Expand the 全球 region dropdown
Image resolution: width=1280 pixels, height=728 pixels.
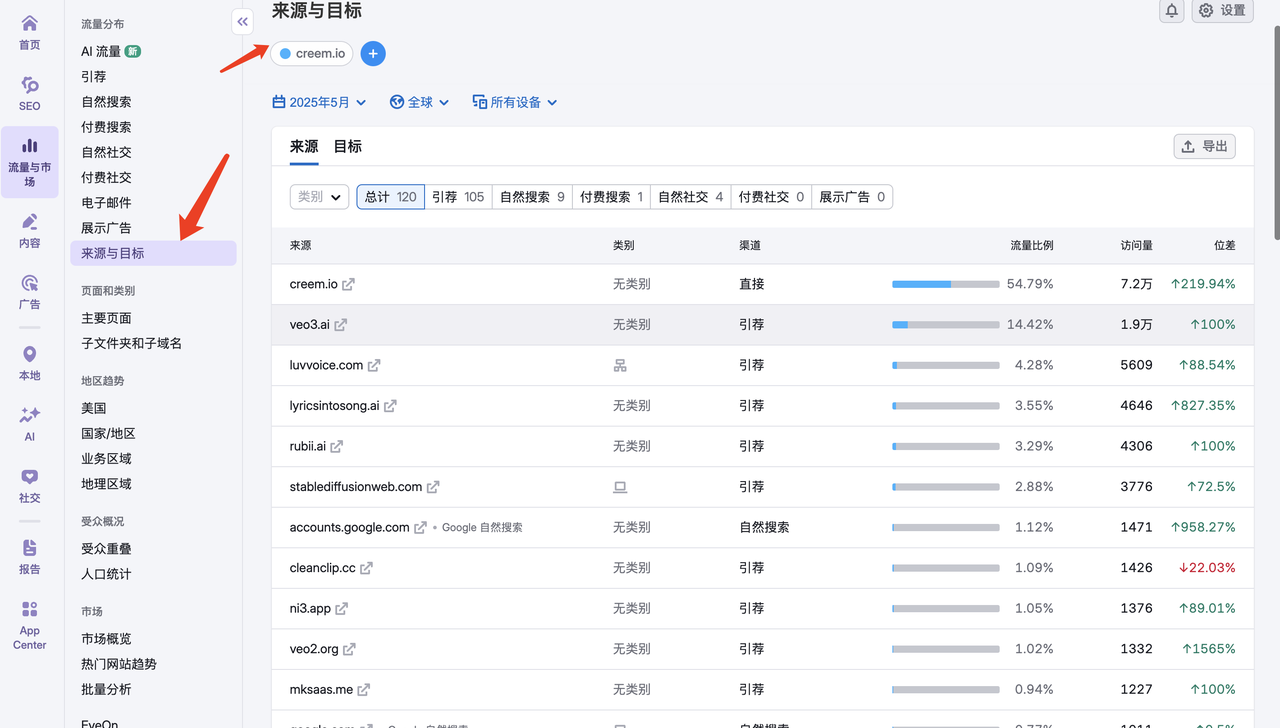(419, 102)
